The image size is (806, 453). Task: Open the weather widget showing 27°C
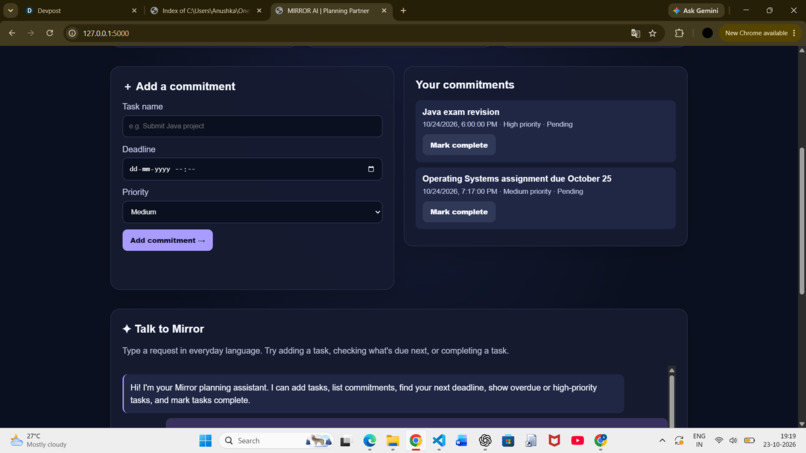tap(39, 440)
